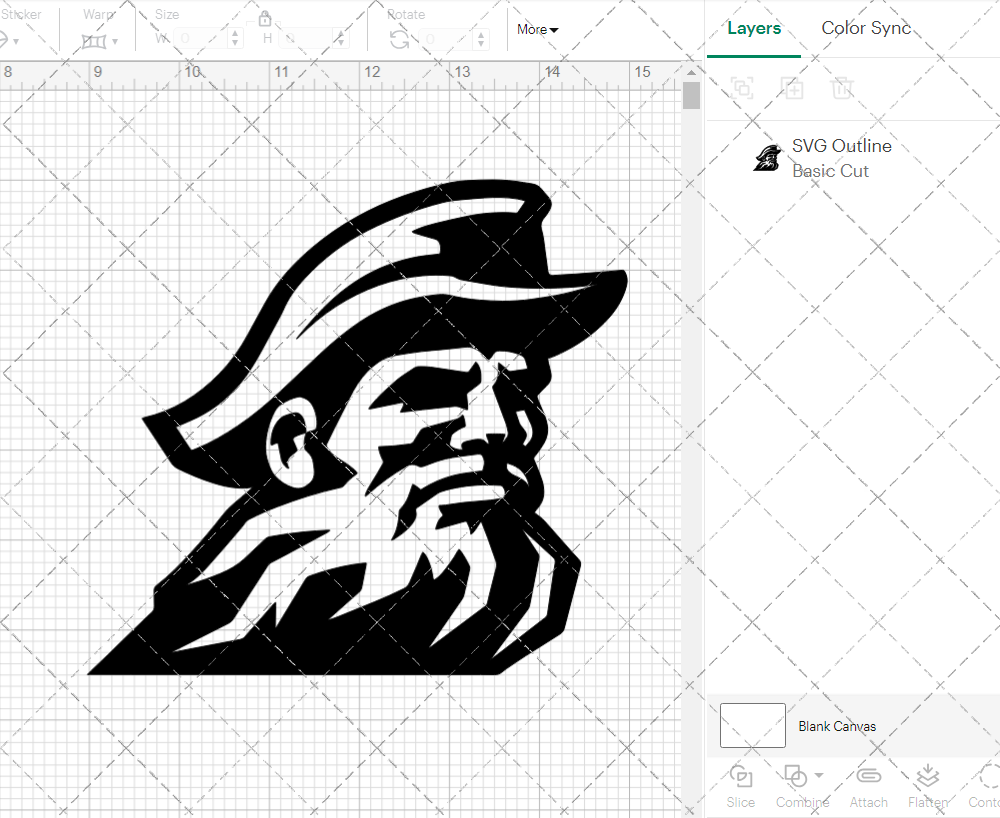Select the SVG Outline layer
Image resolution: width=1000 pixels, height=818 pixels.
[x=841, y=146]
